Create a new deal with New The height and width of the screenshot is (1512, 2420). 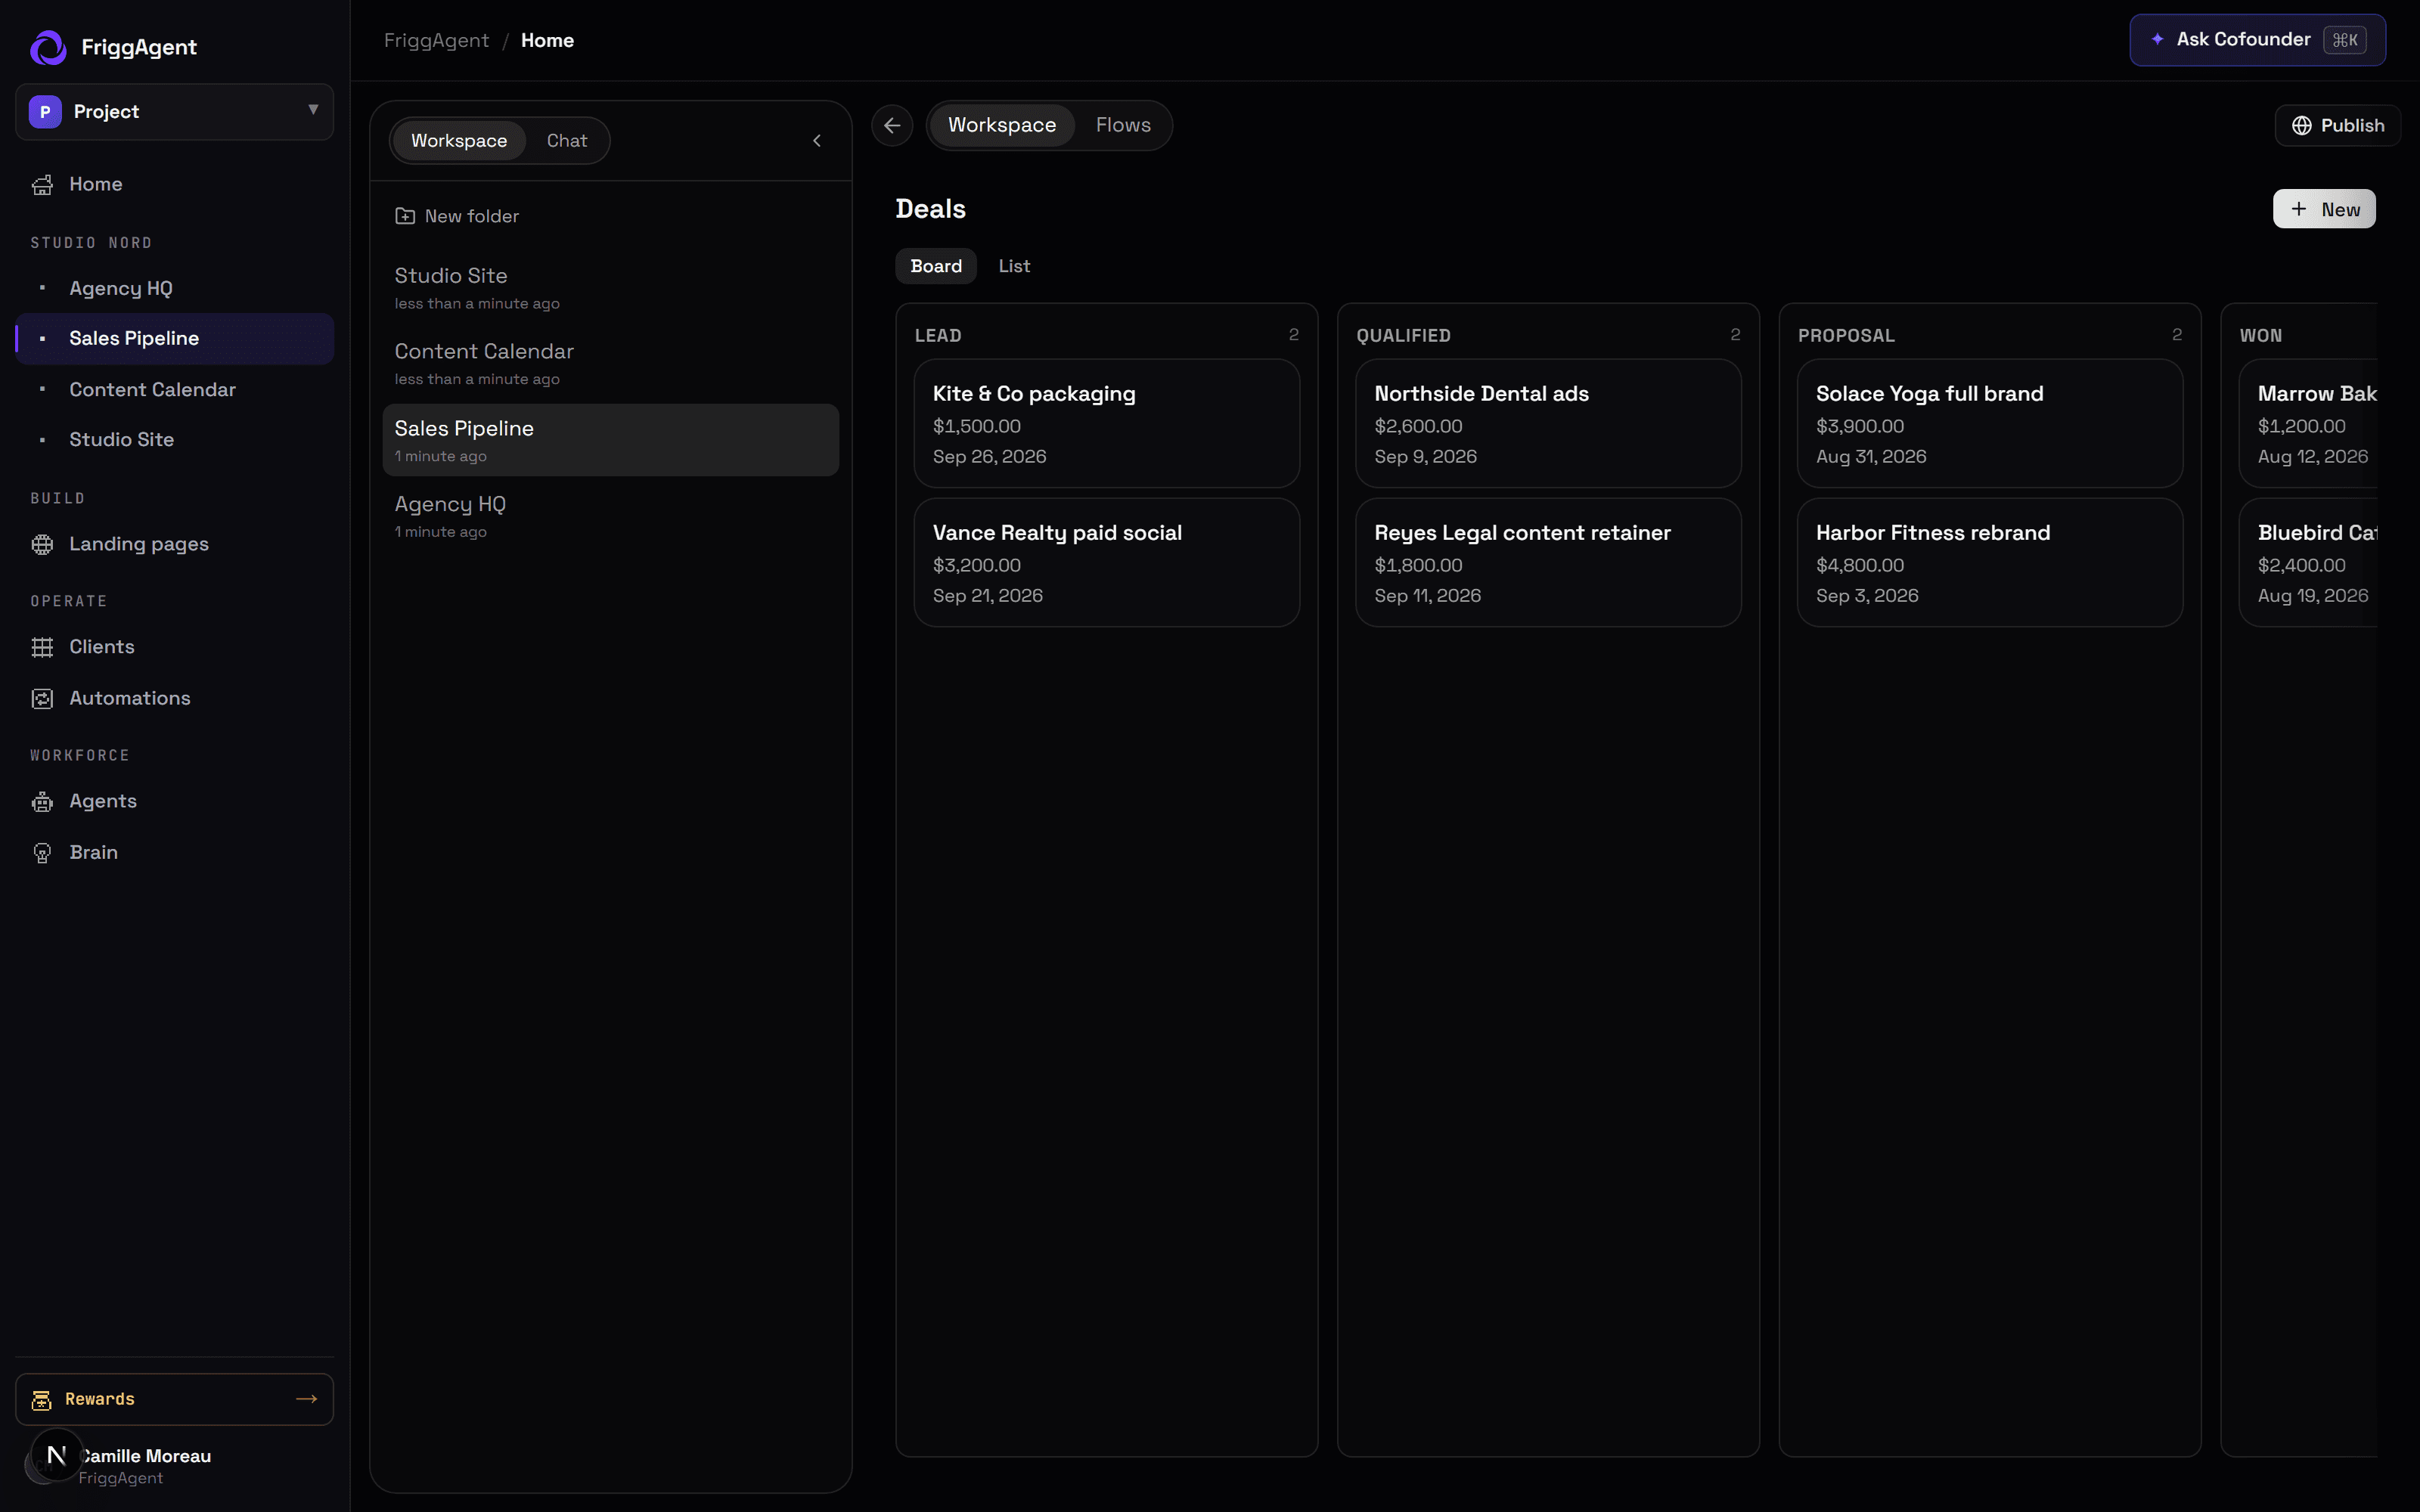pyautogui.click(x=2324, y=209)
